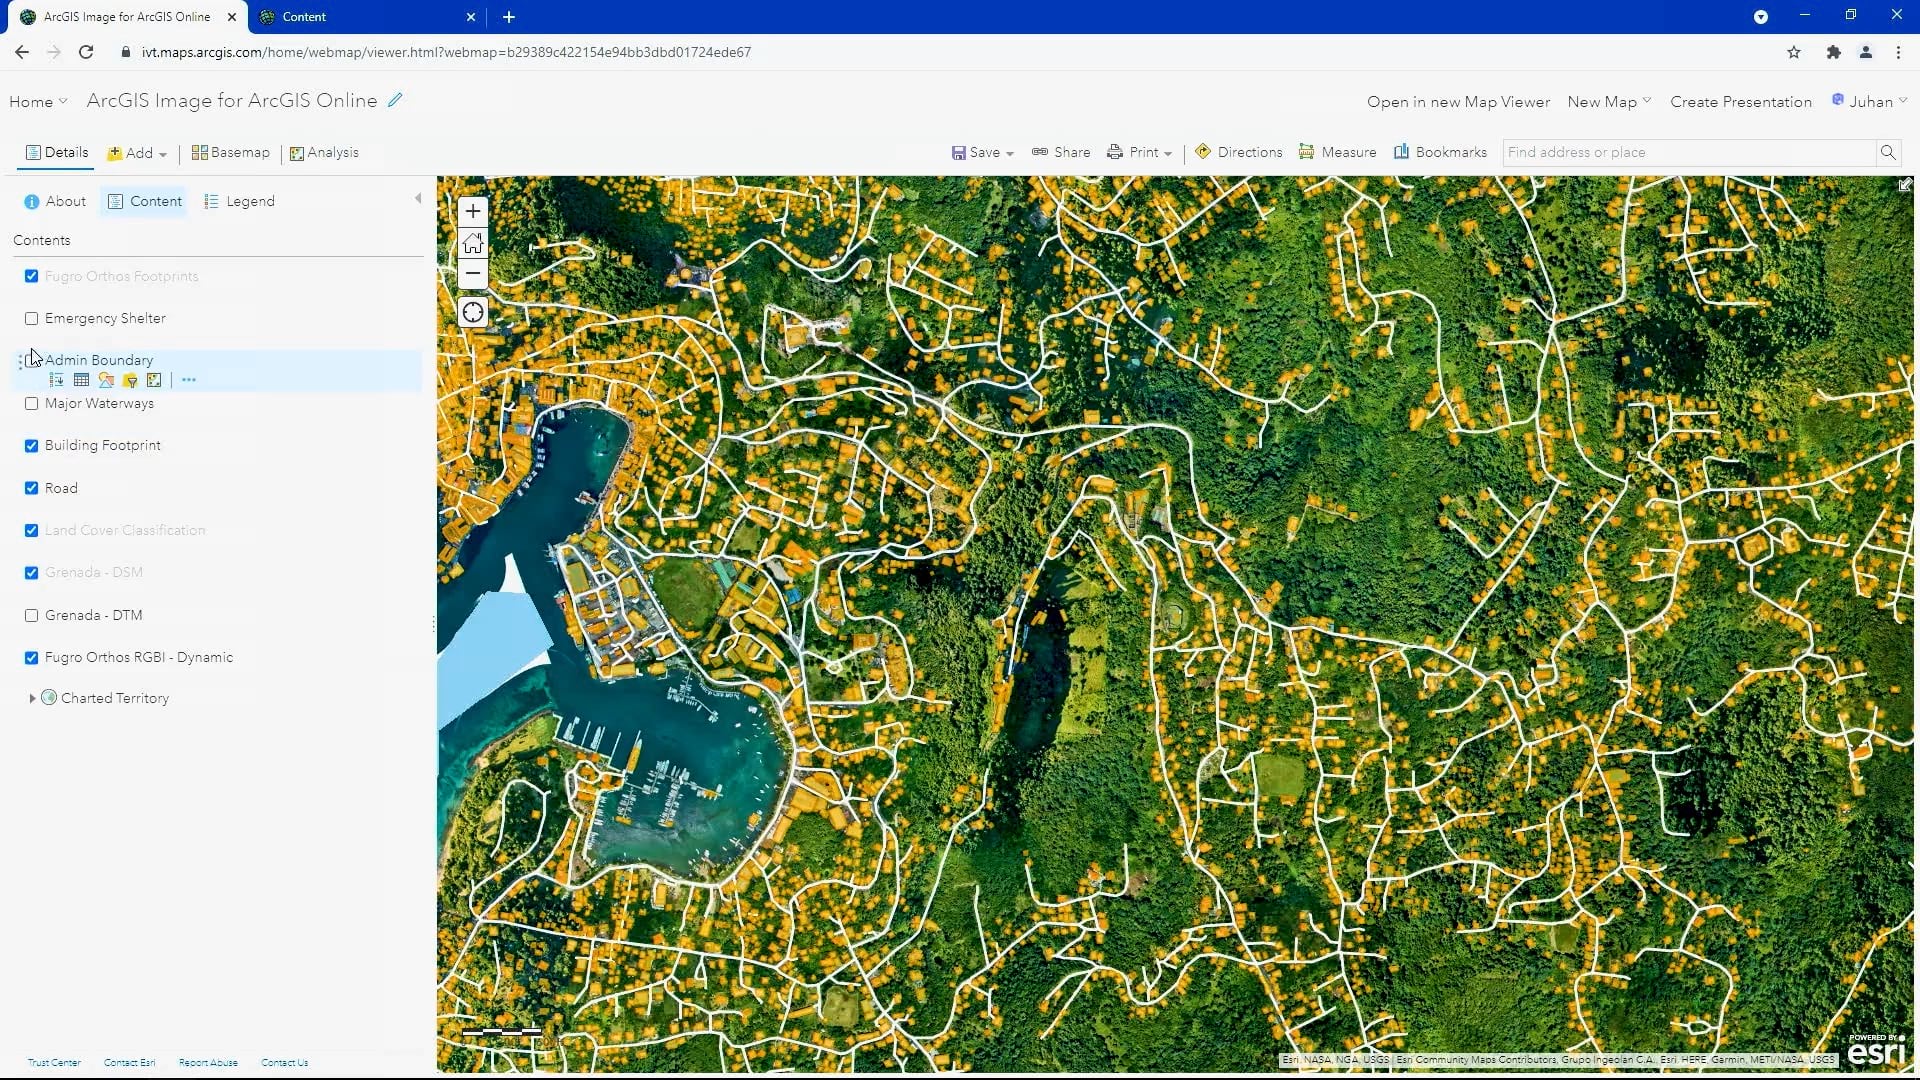Click the Save map button
1920x1080 pixels.
[x=981, y=152]
